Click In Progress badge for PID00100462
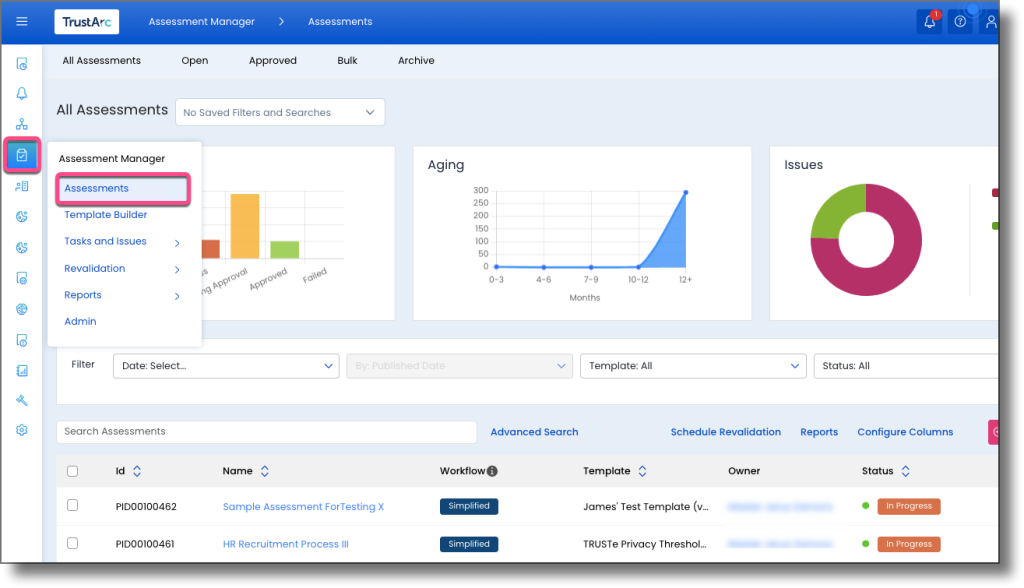 (x=908, y=506)
